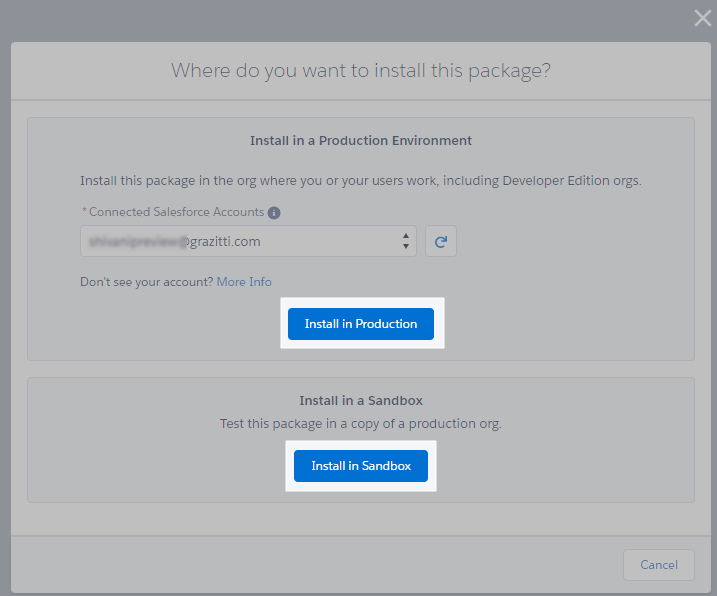Cancel the package installation
717x596 pixels.
(x=658, y=565)
